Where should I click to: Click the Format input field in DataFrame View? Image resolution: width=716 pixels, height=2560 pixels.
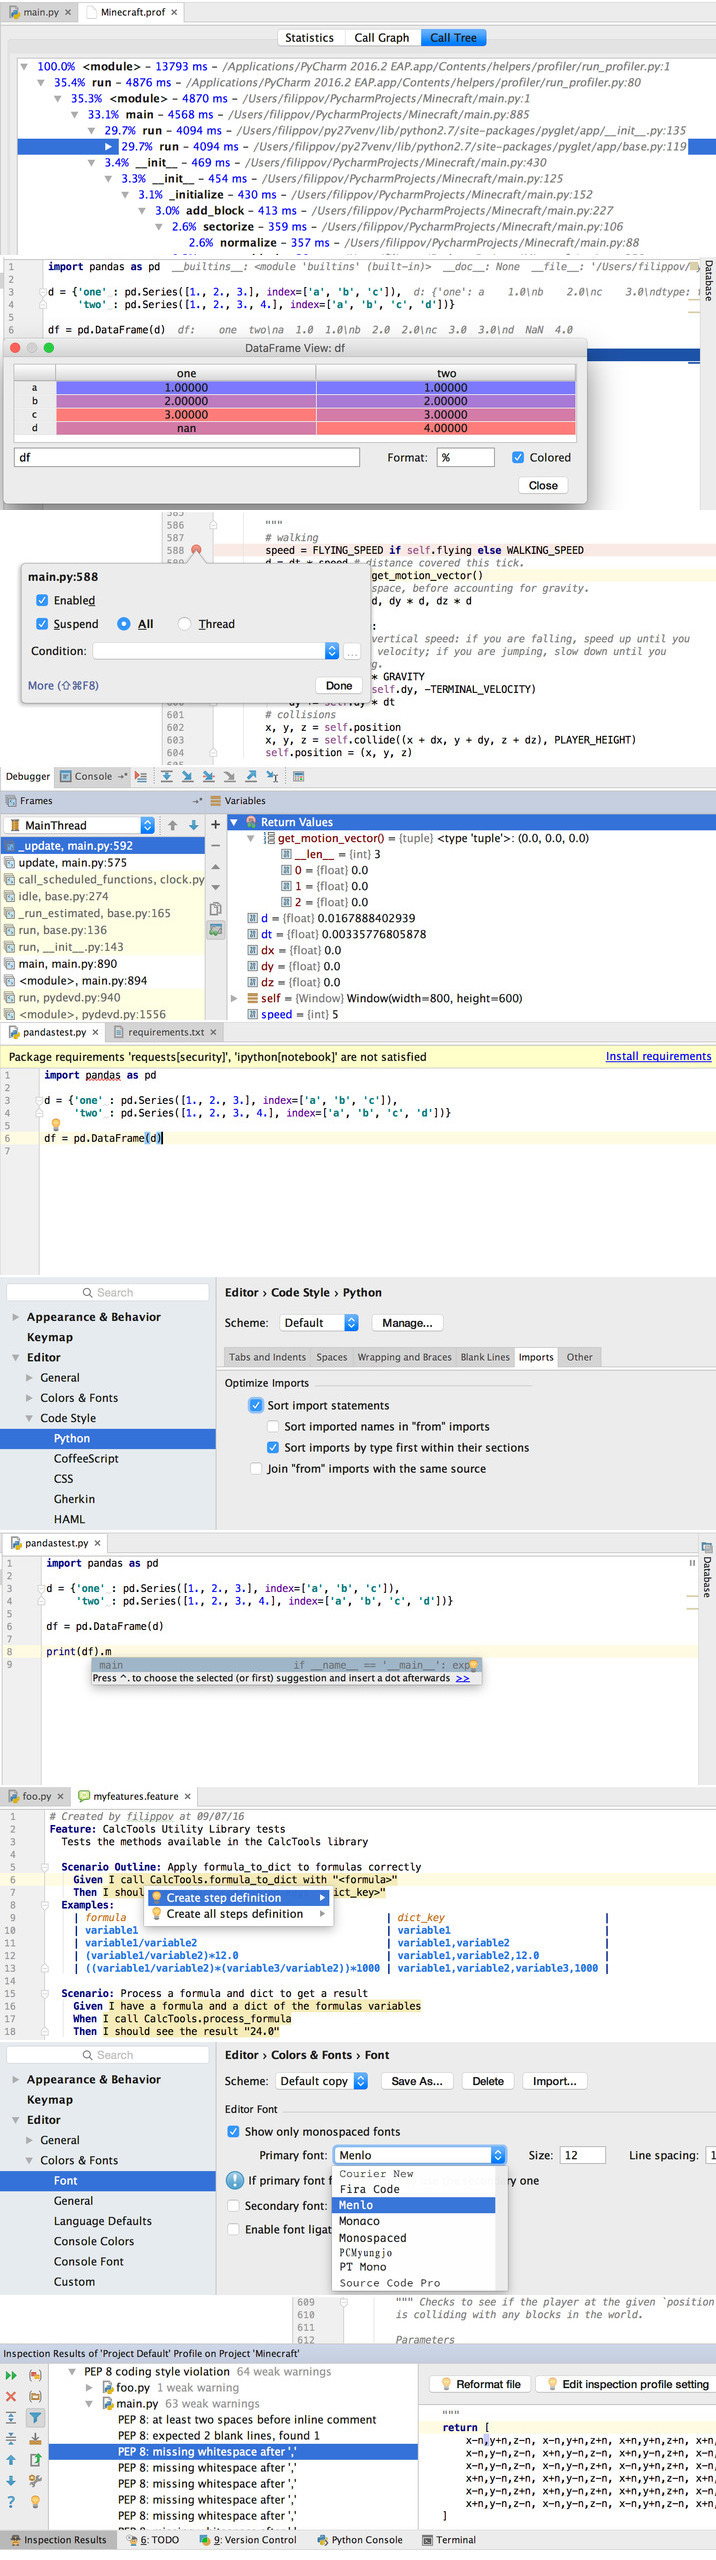pyautogui.click(x=466, y=457)
